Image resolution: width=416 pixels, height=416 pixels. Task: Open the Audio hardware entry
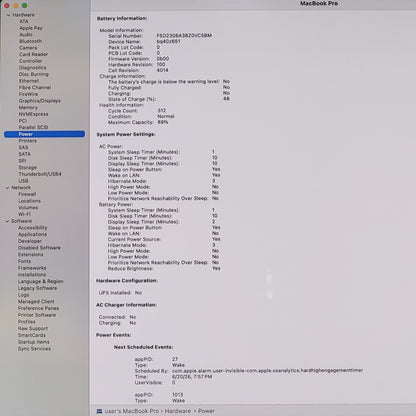pos(26,35)
